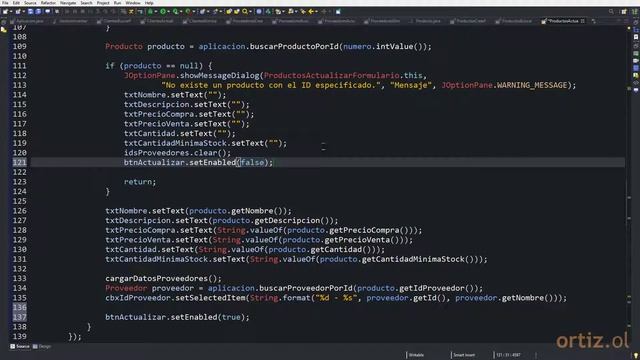Click the word 'false' on line 121
Screen dimensions: 640x360
click(x=252, y=162)
